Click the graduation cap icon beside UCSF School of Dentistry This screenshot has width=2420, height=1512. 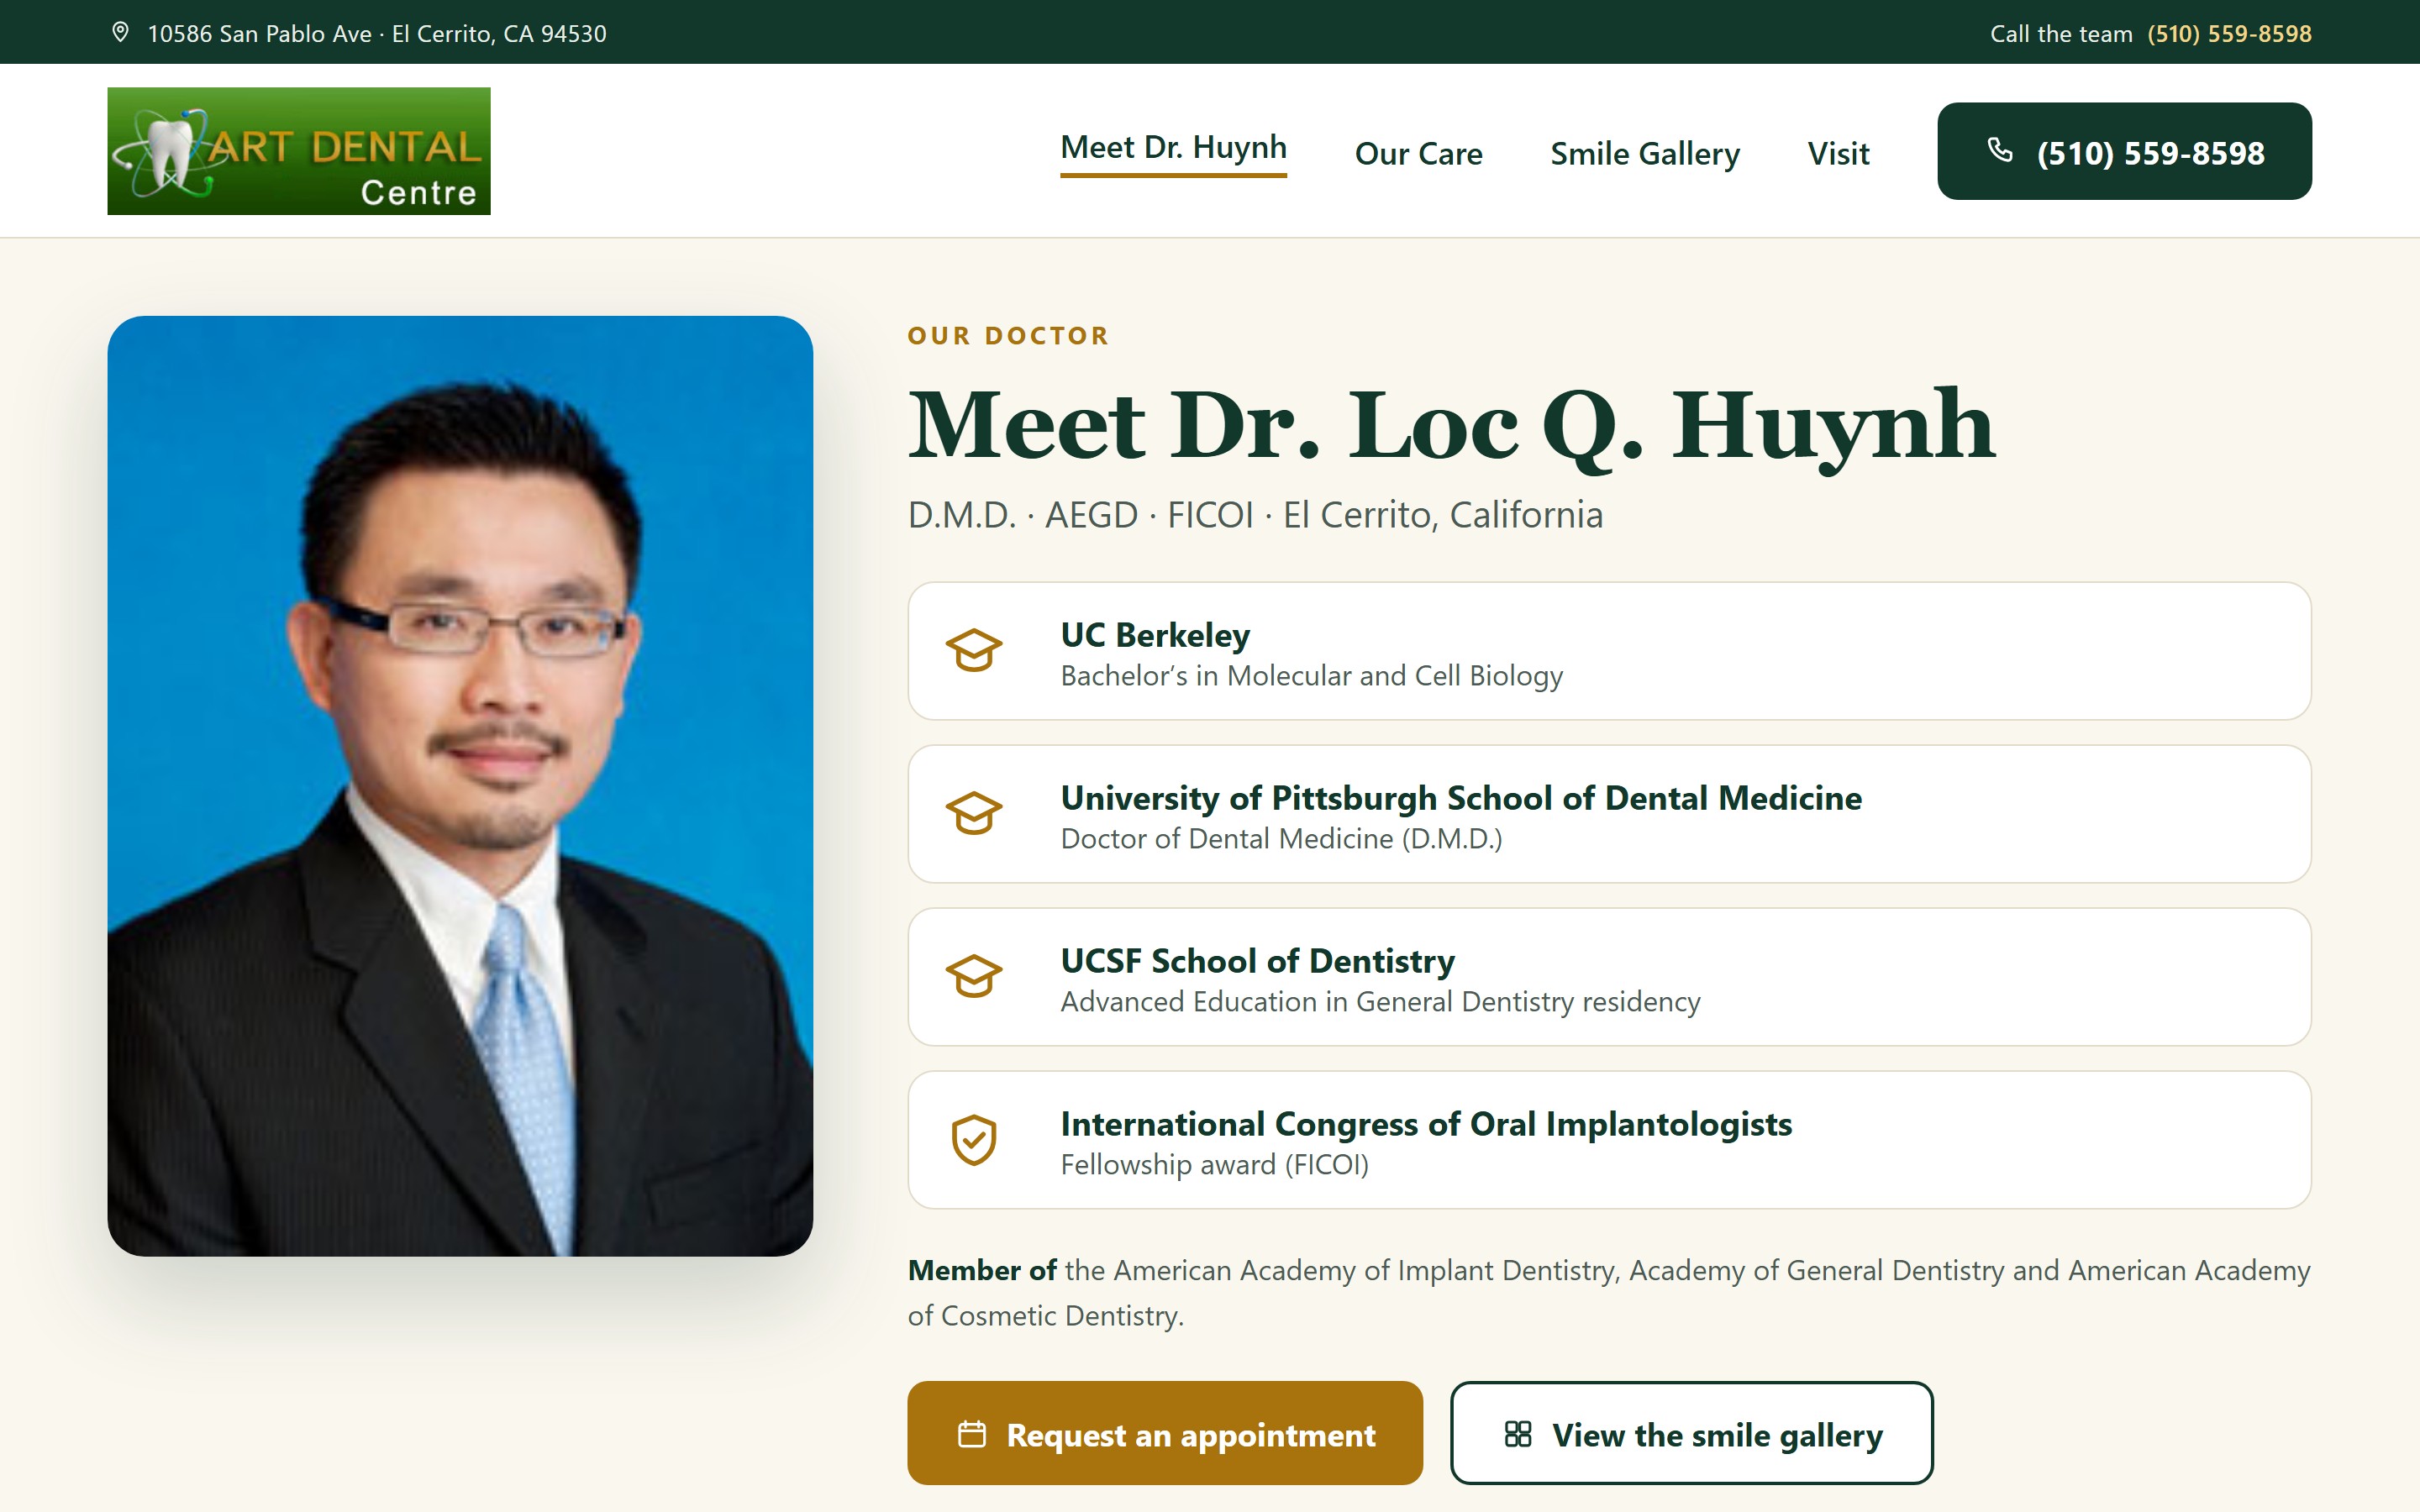pyautogui.click(x=973, y=977)
